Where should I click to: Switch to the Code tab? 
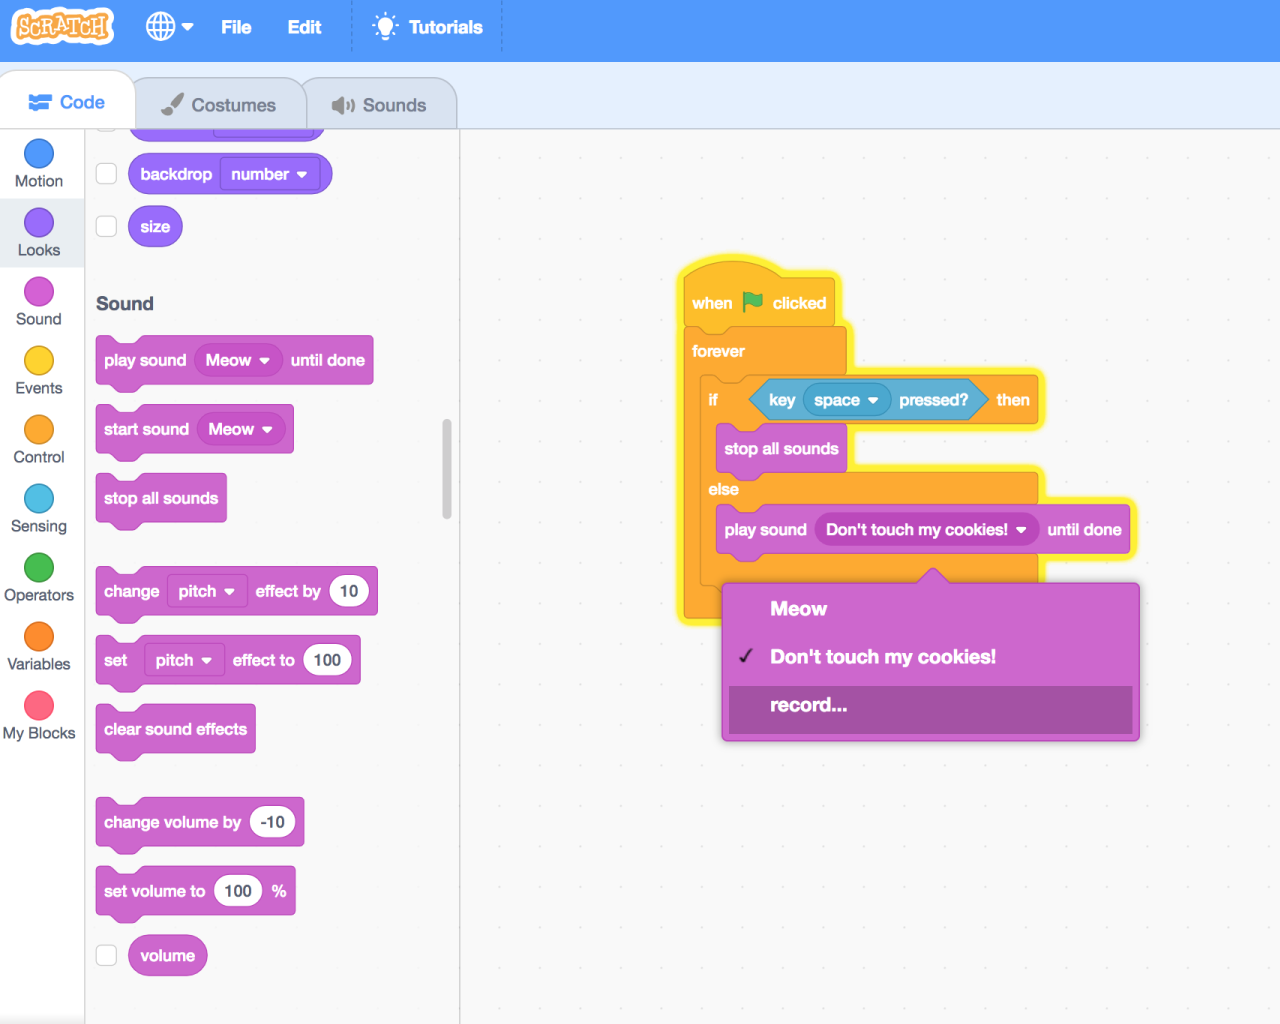67,102
